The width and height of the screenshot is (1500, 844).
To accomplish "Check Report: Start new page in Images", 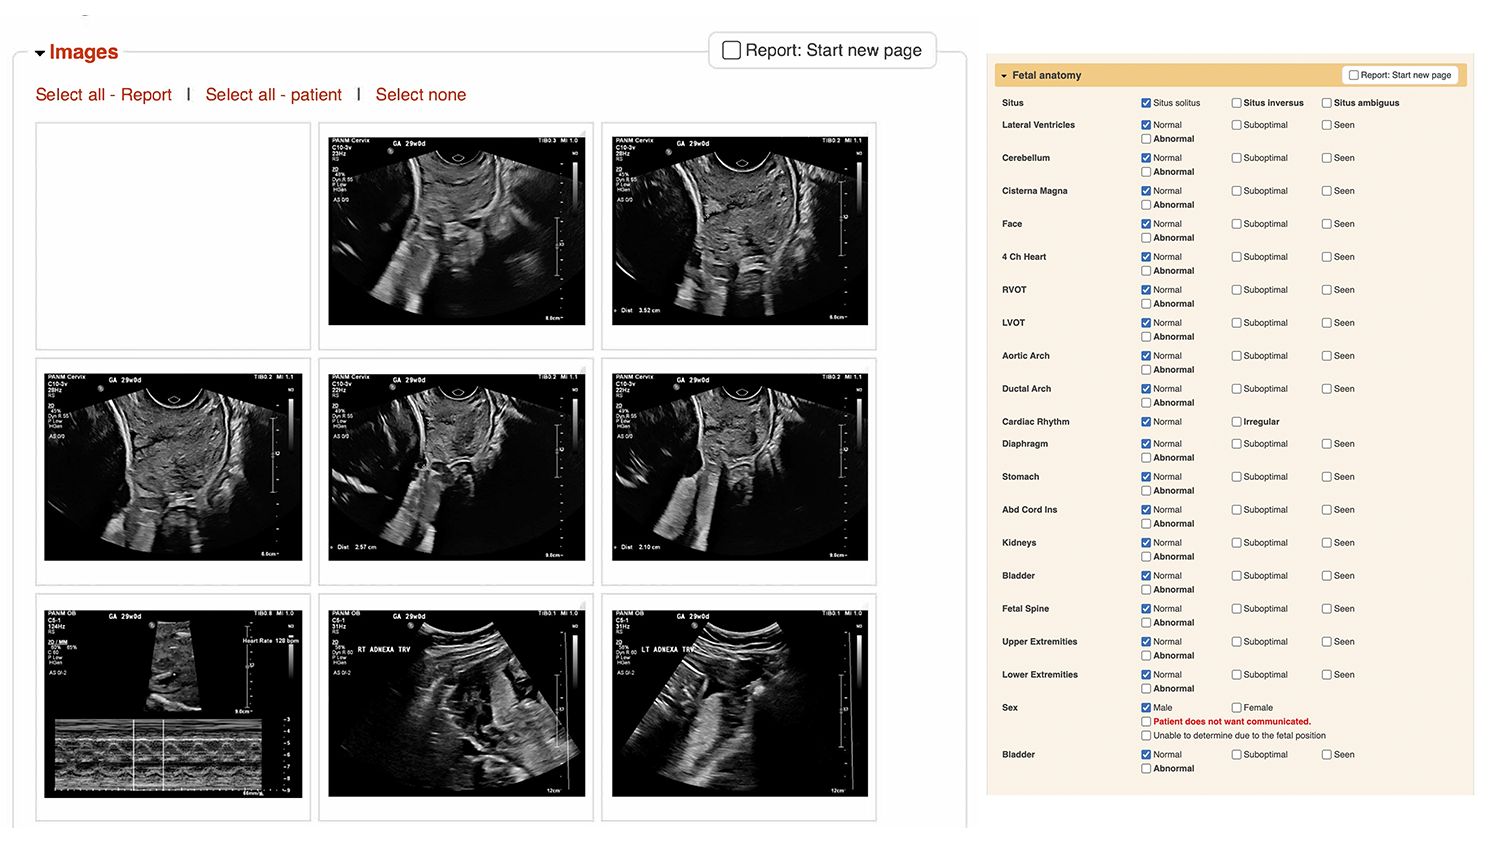I will pyautogui.click(x=732, y=50).
